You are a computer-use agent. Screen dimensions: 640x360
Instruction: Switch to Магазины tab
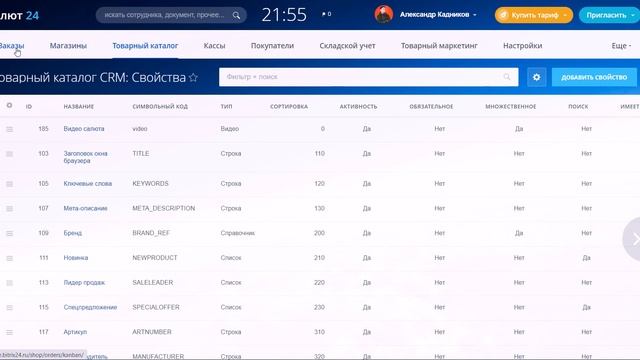(x=68, y=46)
